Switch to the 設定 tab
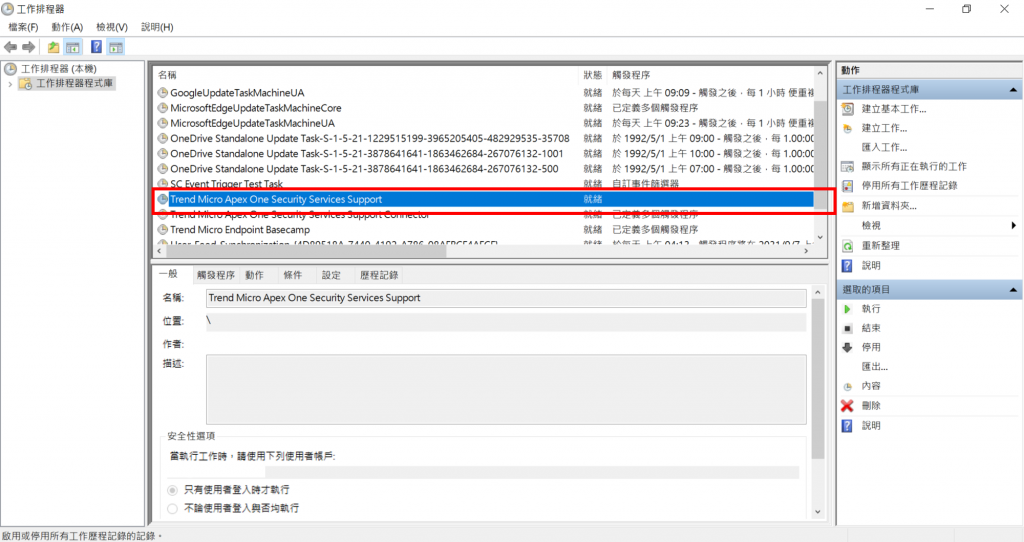The width and height of the screenshot is (1024, 542). point(331,275)
